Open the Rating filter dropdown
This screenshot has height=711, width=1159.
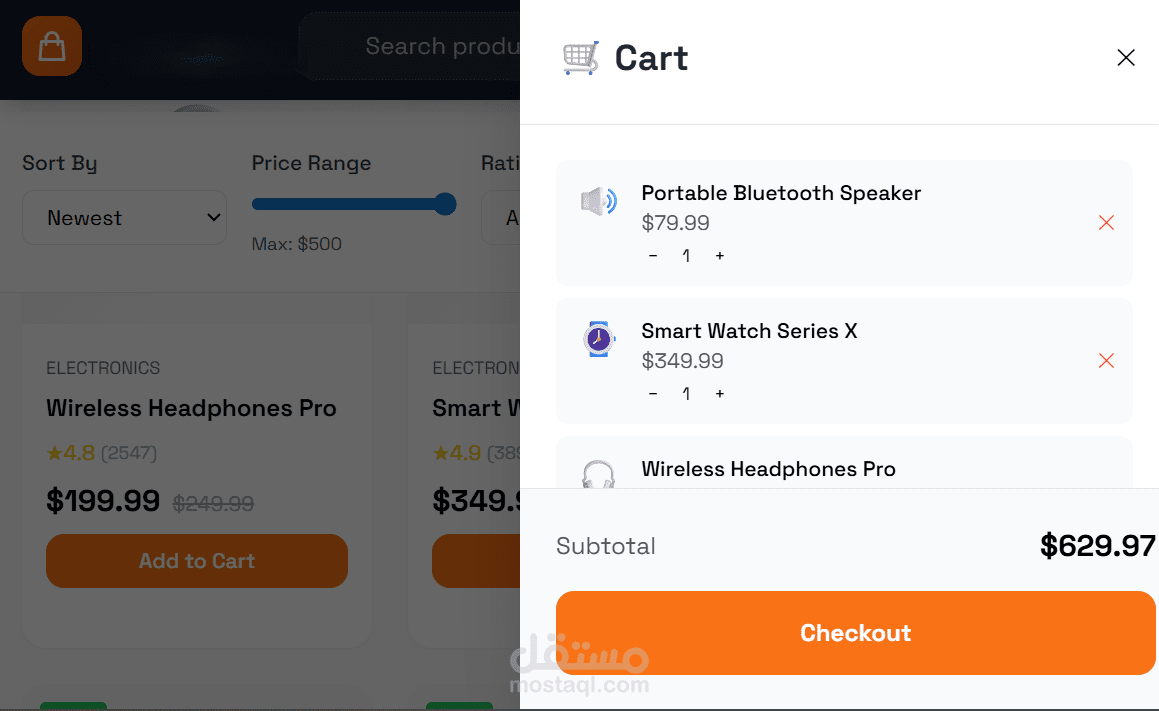click(502, 218)
